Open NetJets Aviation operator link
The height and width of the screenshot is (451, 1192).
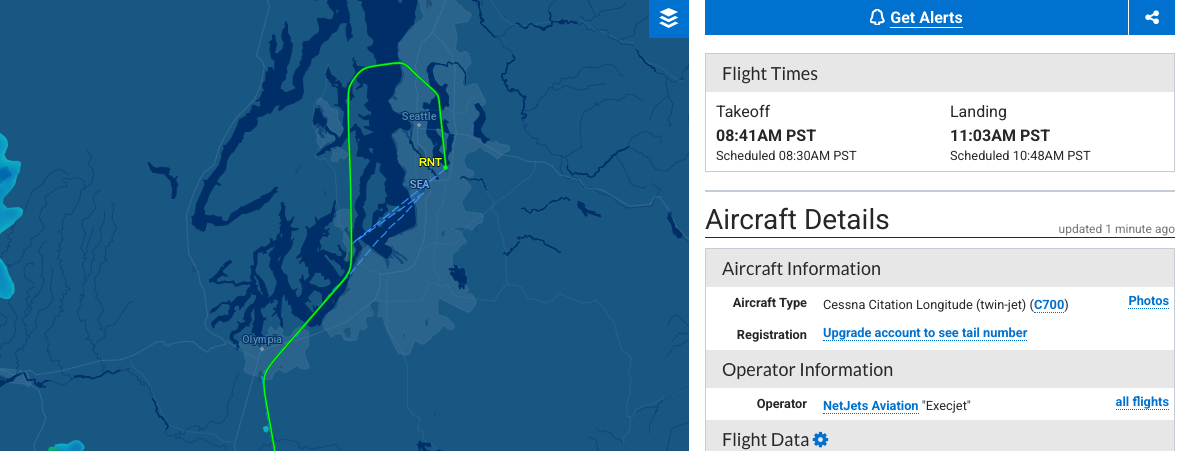(870, 405)
